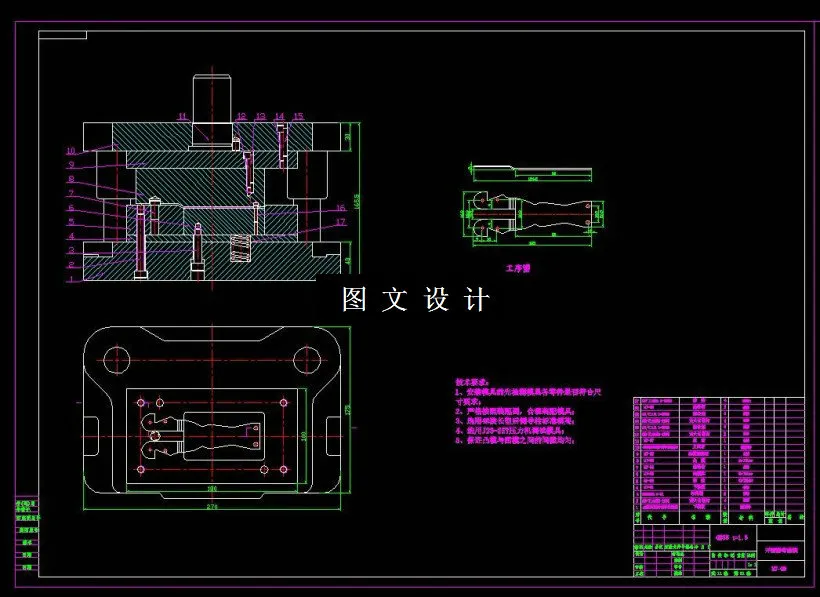Image resolution: width=820 pixels, height=597 pixels.
Task: Click the upper-right guide post circle in plan view
Action: click(x=307, y=360)
